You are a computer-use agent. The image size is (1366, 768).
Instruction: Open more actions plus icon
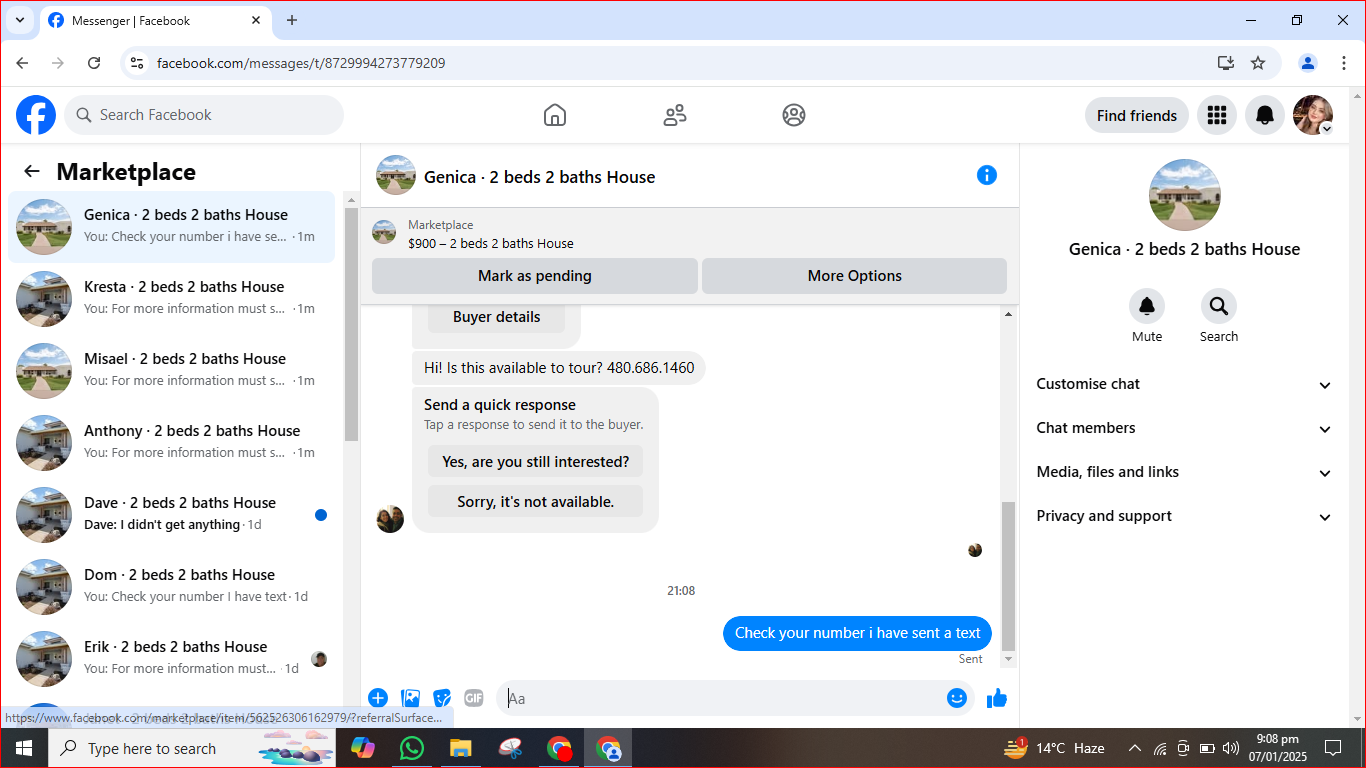(x=378, y=698)
